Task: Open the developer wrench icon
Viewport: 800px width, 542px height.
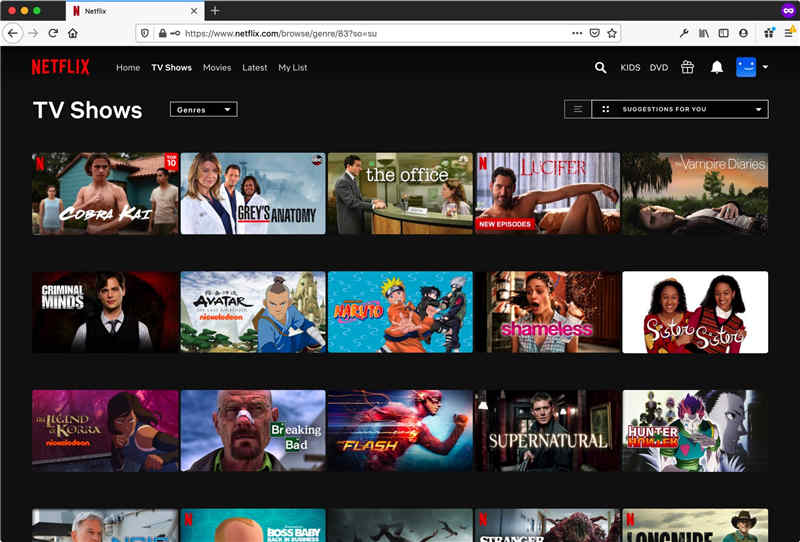Action: click(684, 33)
